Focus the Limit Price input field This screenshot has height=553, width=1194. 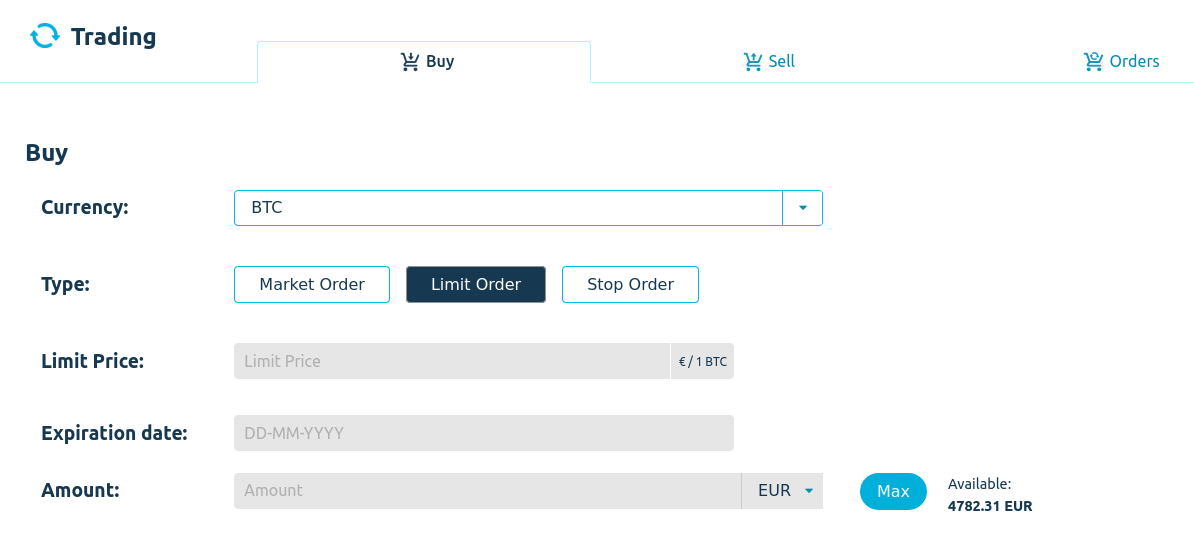click(452, 361)
